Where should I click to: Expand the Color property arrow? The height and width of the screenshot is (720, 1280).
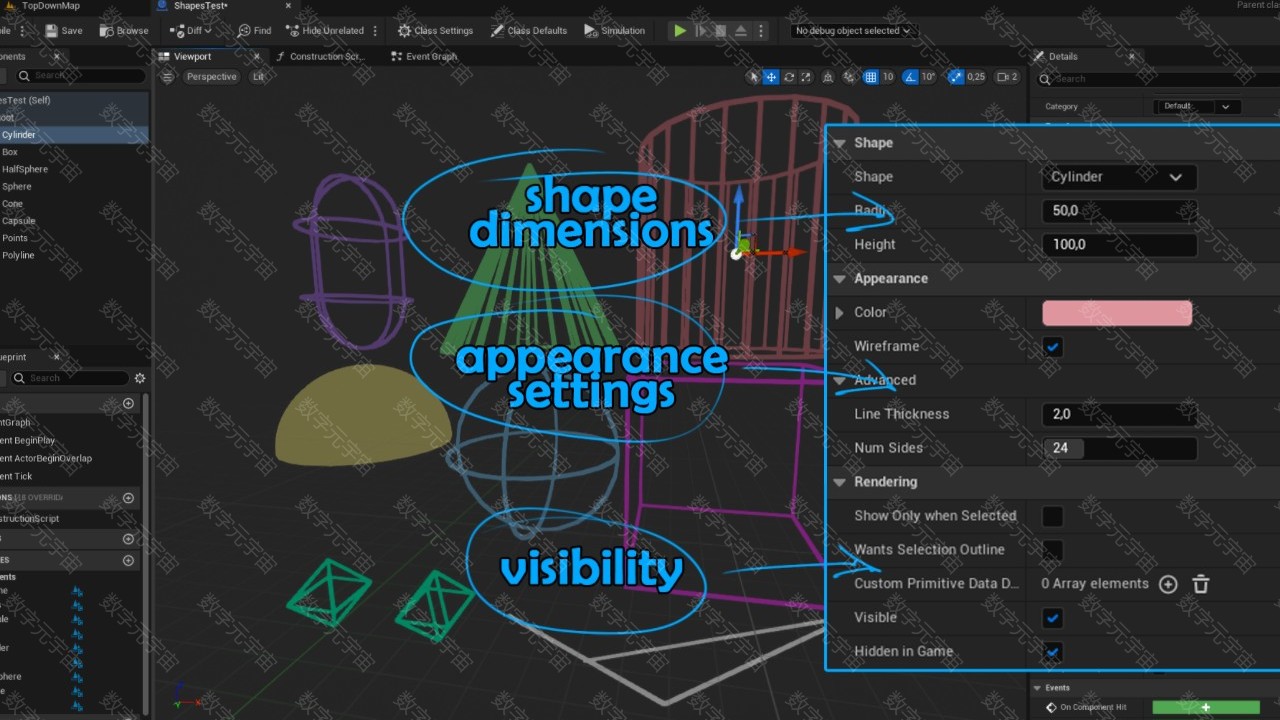pyautogui.click(x=840, y=313)
